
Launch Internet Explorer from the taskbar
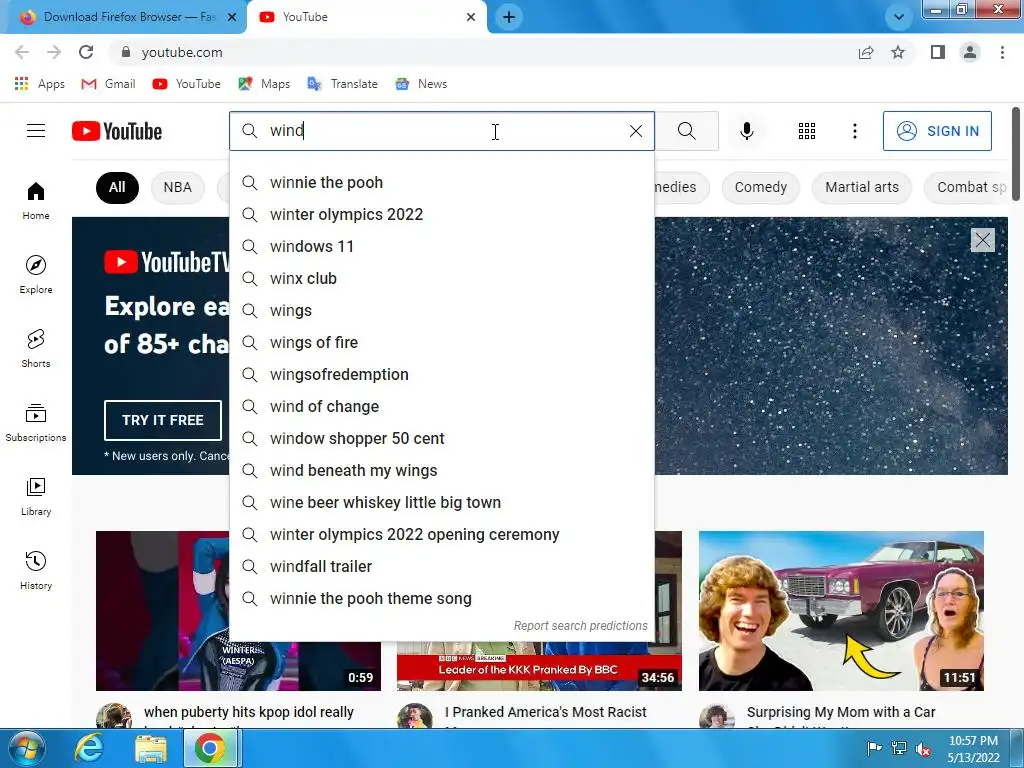89,748
